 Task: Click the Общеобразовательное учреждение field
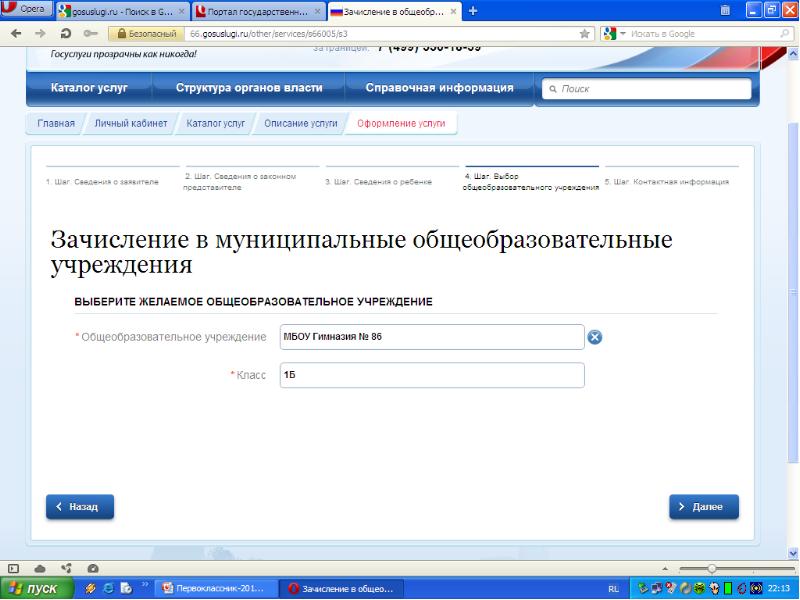431,337
